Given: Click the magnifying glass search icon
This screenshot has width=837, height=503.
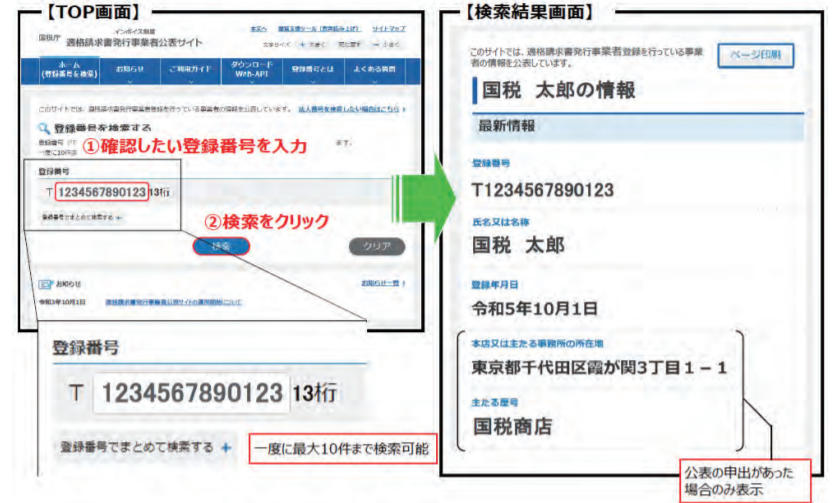Looking at the screenshot, I should [43, 129].
